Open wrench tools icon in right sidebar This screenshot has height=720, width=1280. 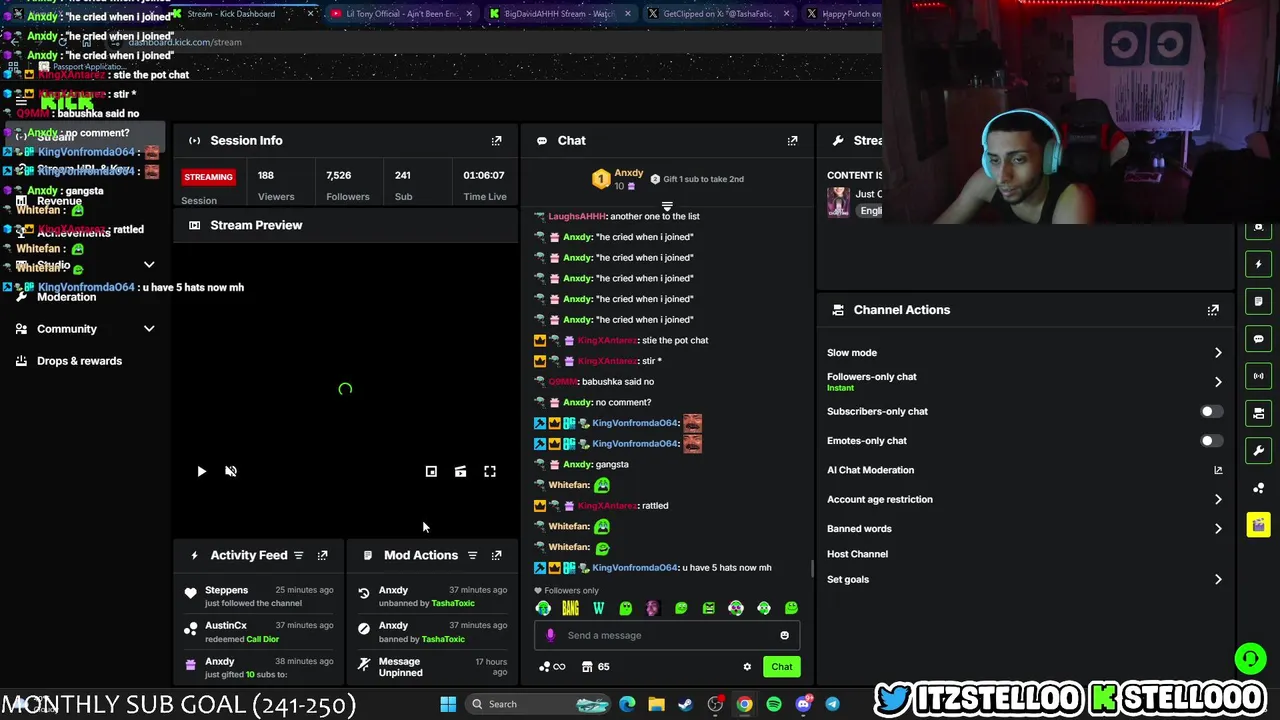point(1259,450)
